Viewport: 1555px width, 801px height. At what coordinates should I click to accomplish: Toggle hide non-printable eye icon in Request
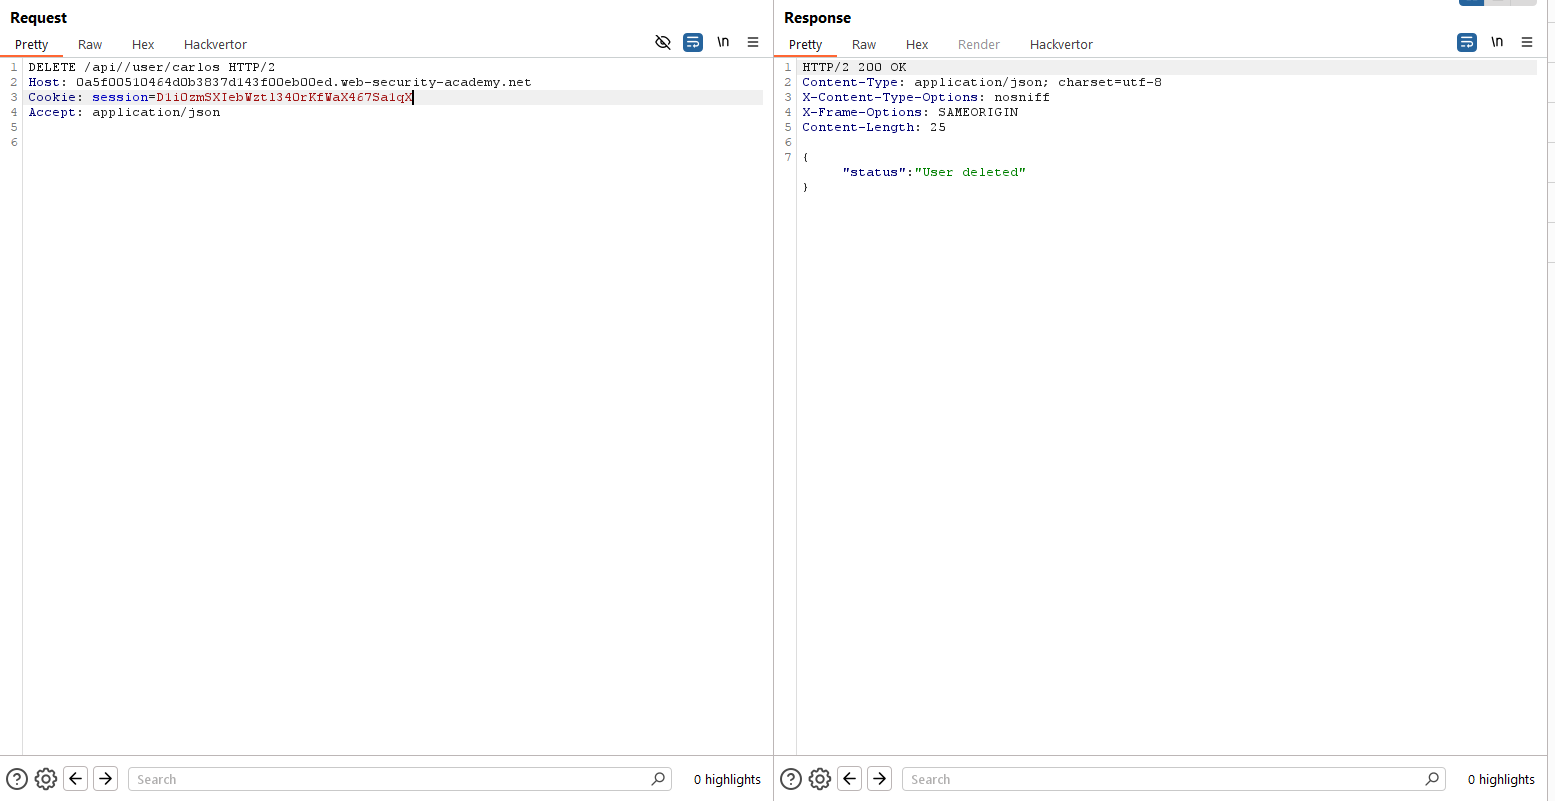click(662, 42)
